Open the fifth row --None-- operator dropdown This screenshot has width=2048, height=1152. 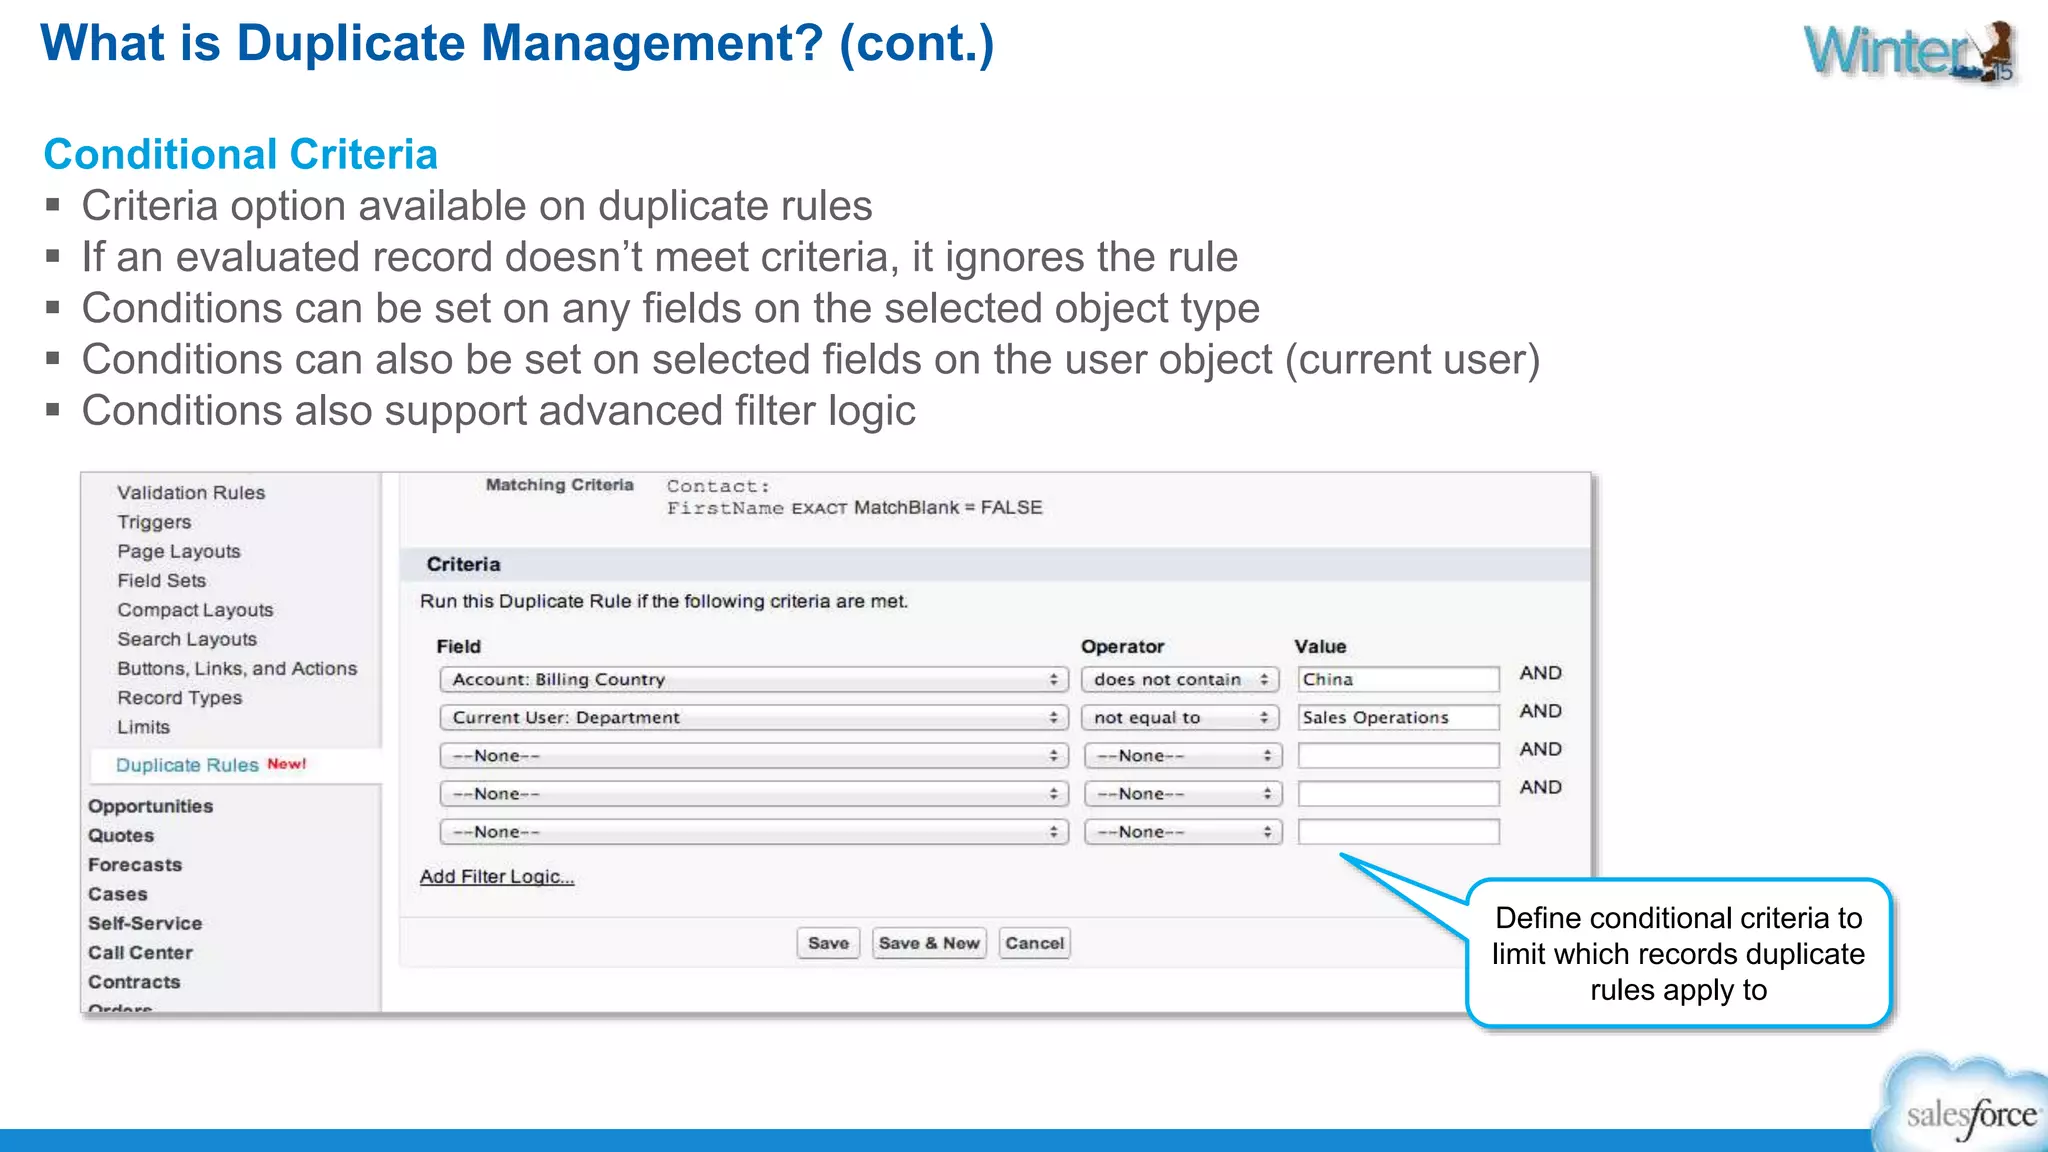pyautogui.click(x=1182, y=832)
